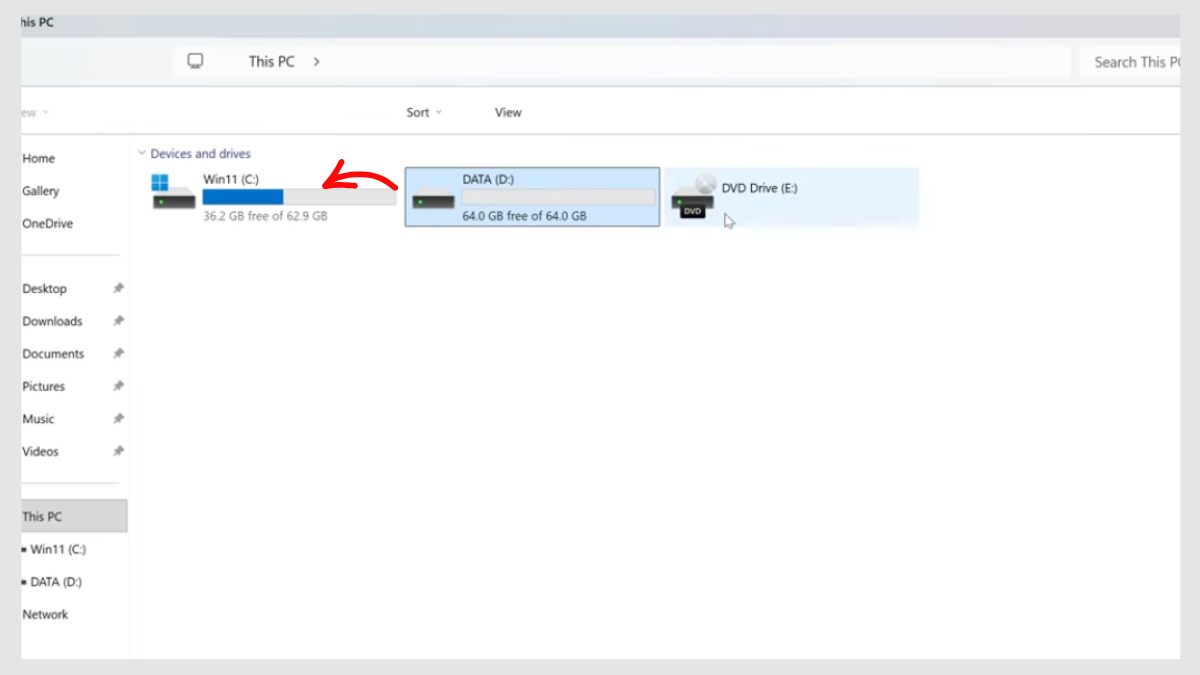1200x675 pixels.
Task: Go to the Pictures quick access folder
Action: pyautogui.click(x=44, y=386)
